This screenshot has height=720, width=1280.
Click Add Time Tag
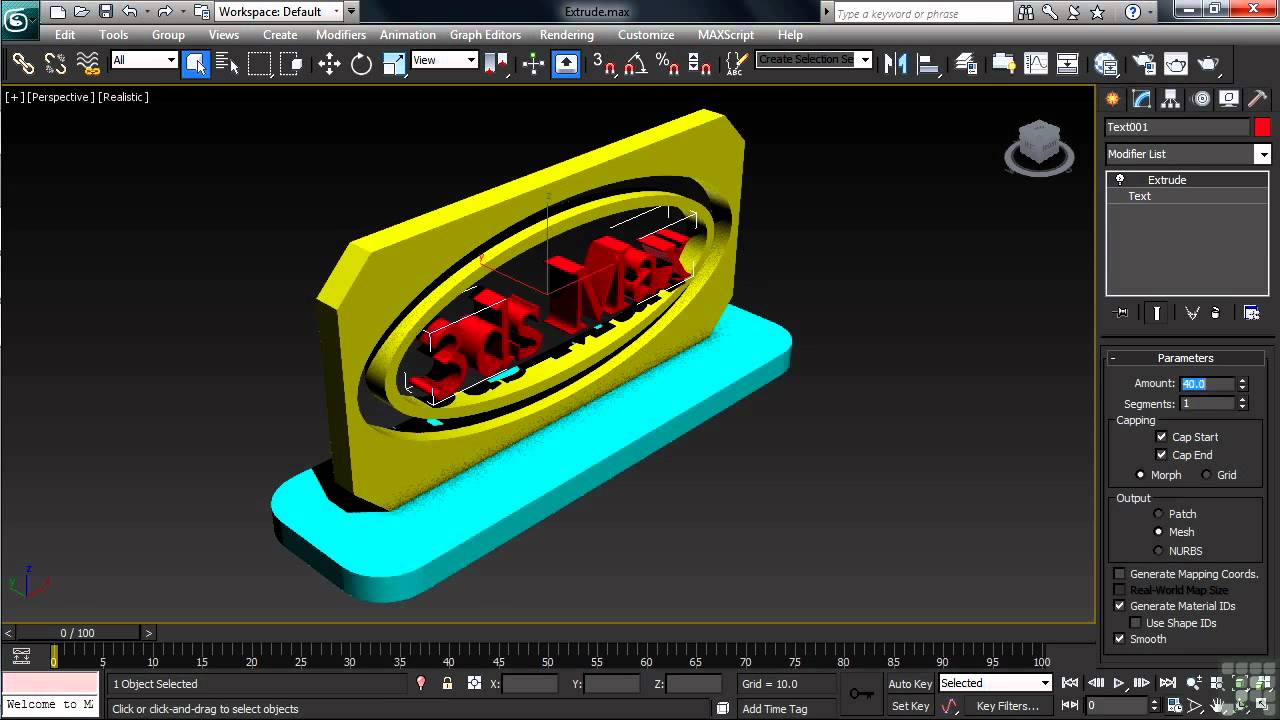point(774,709)
